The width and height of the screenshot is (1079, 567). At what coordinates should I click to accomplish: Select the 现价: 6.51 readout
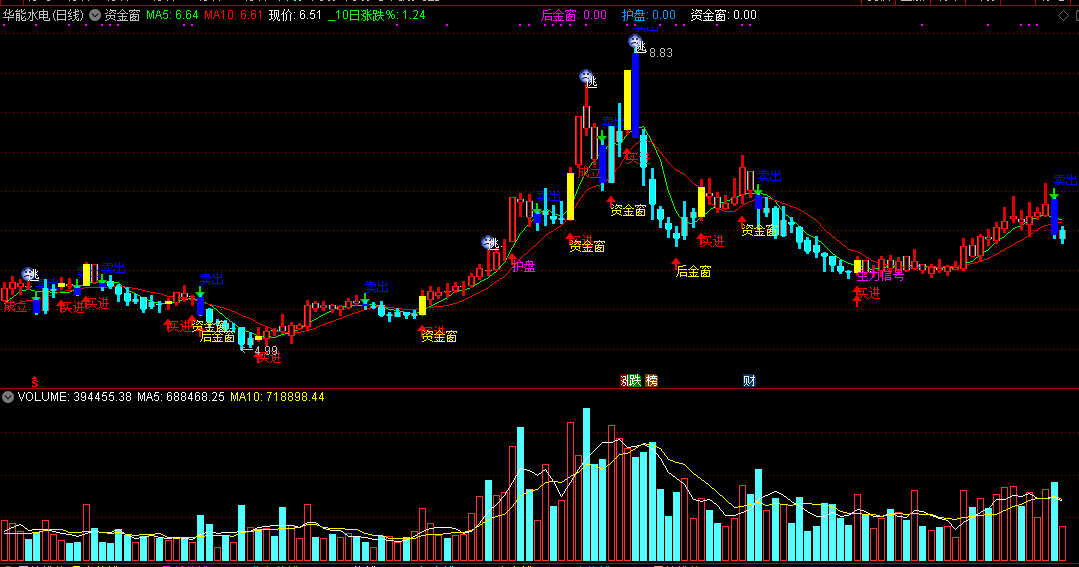click(x=295, y=15)
